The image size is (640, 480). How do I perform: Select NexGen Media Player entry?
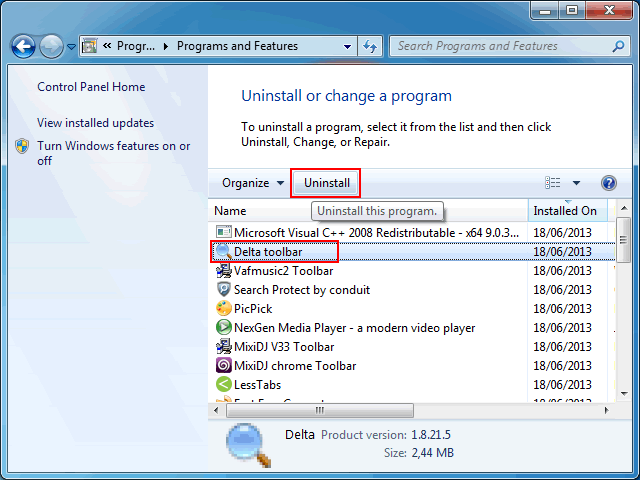(411, 328)
